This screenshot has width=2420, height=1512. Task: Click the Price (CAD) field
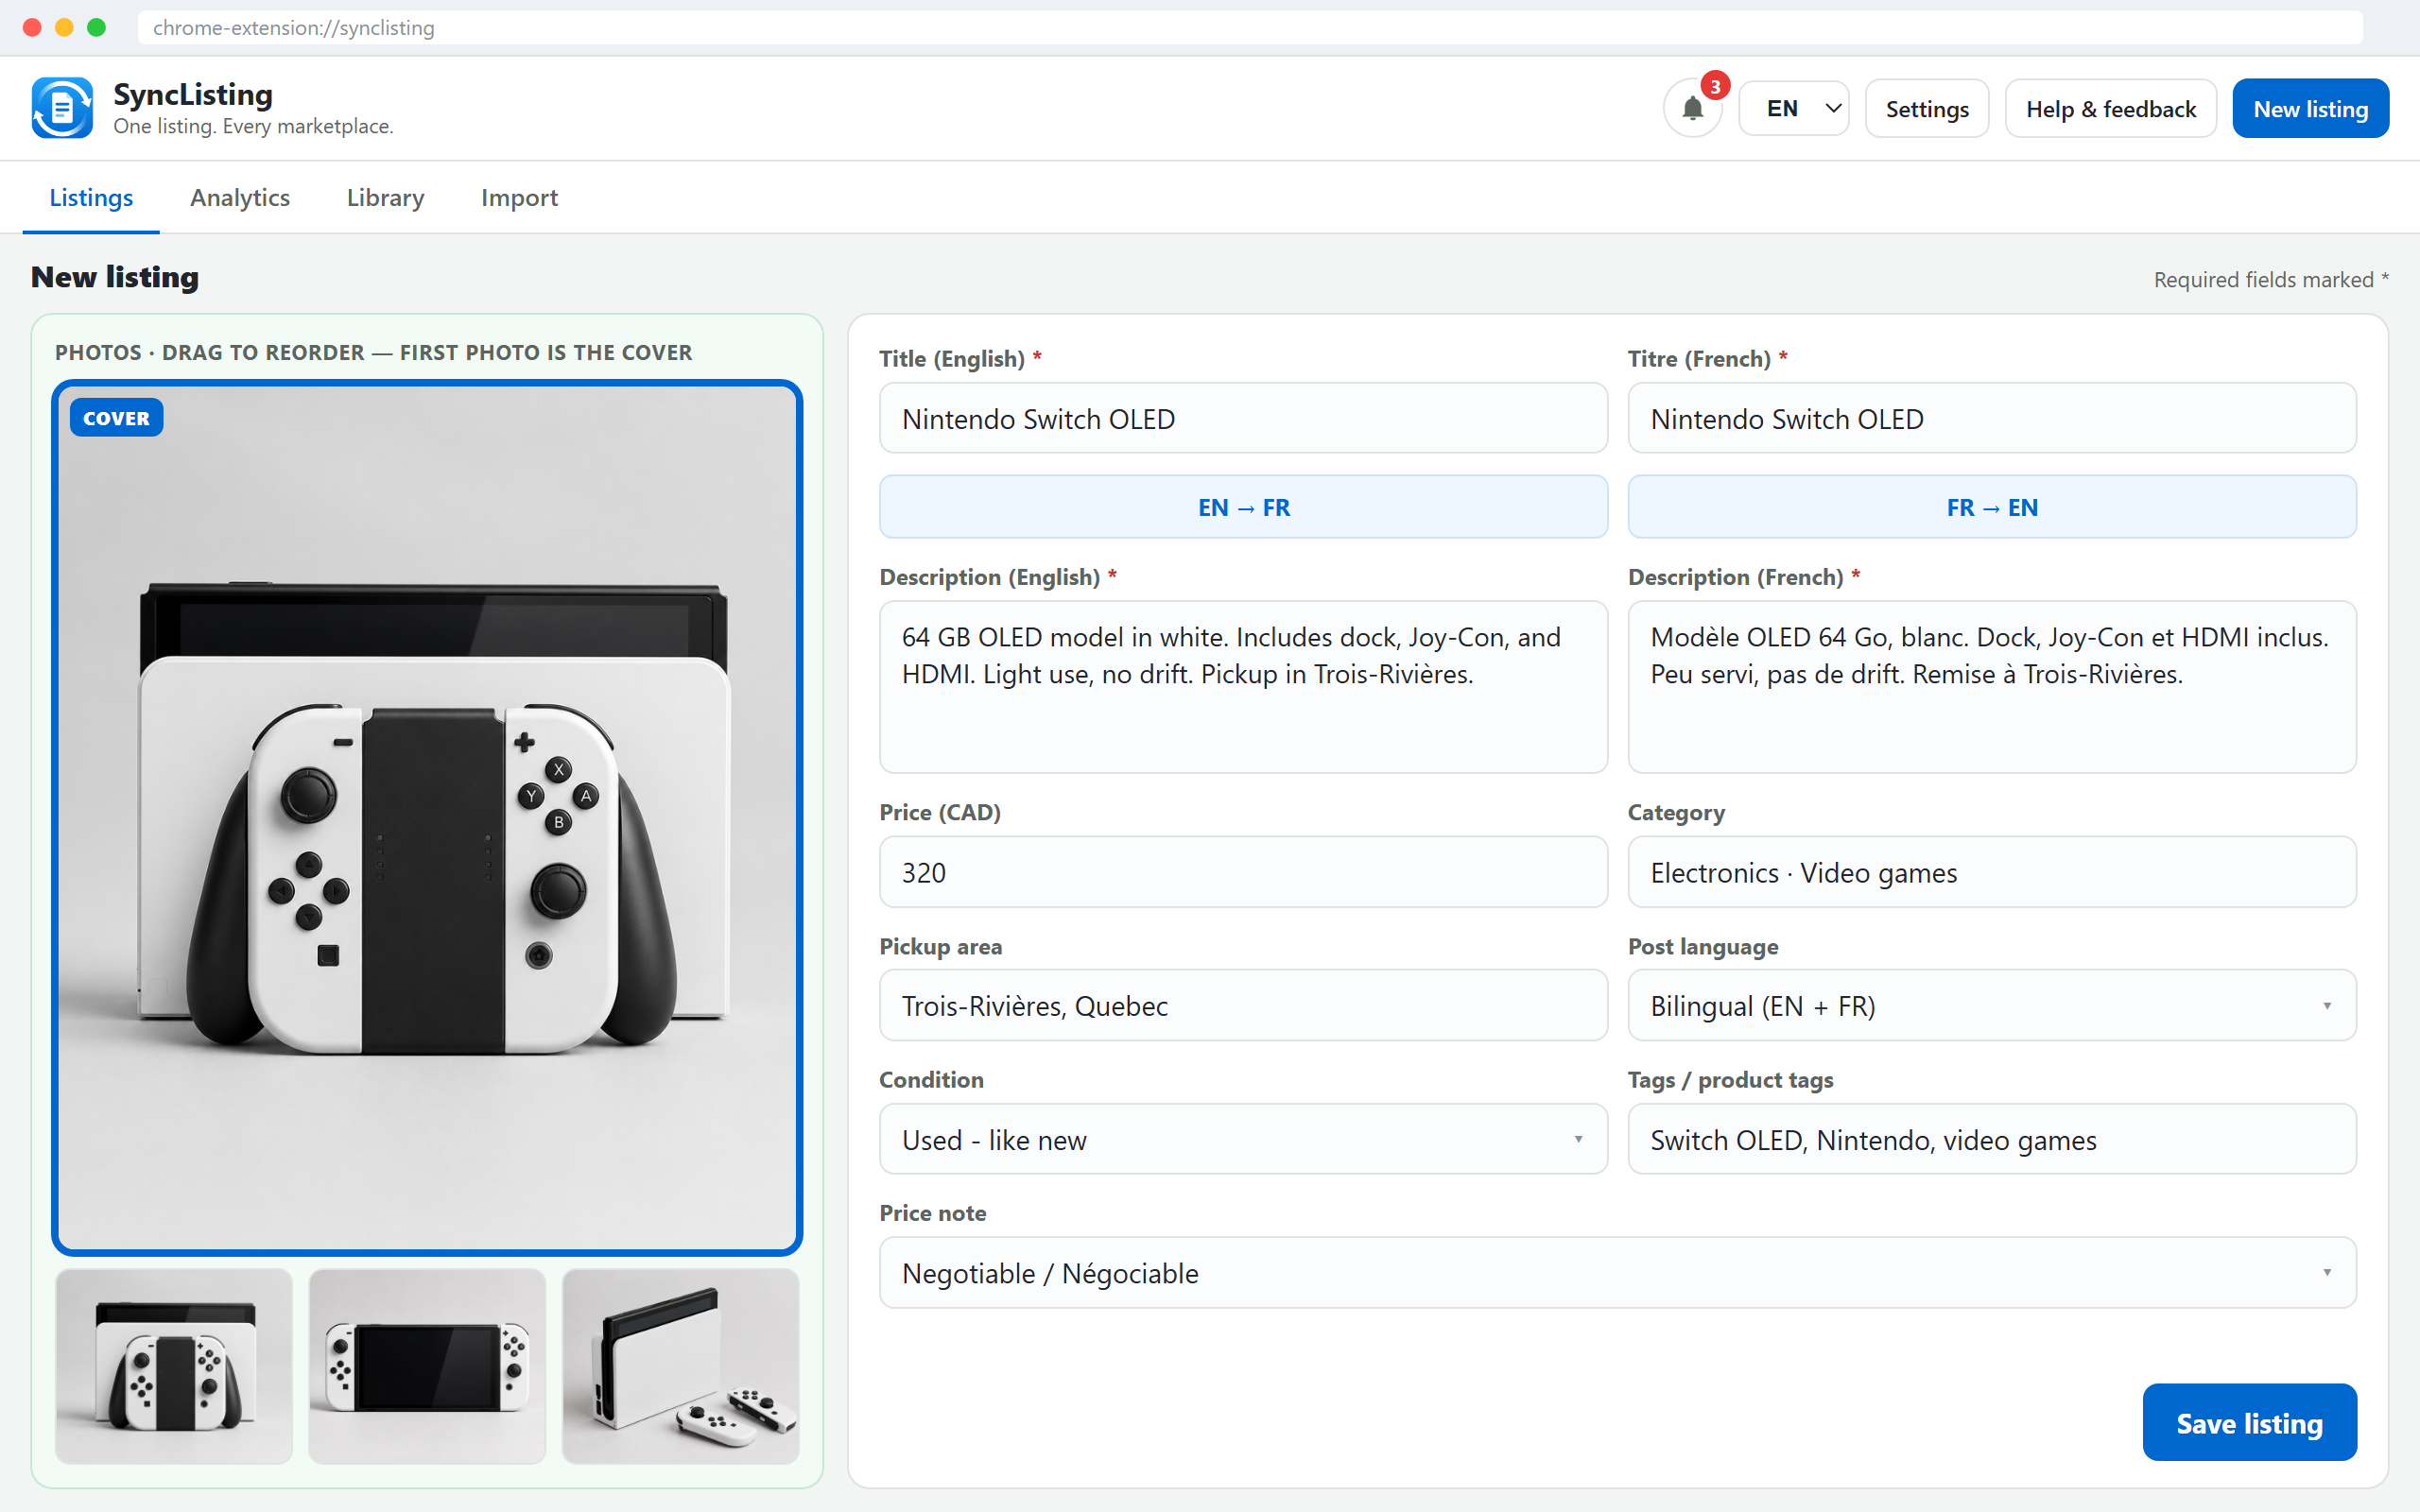(1243, 872)
